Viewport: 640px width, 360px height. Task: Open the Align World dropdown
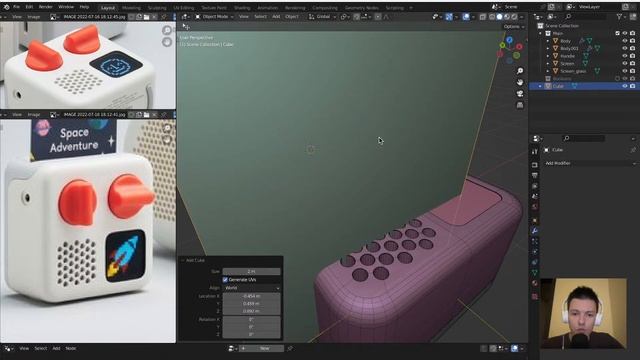[251, 288]
